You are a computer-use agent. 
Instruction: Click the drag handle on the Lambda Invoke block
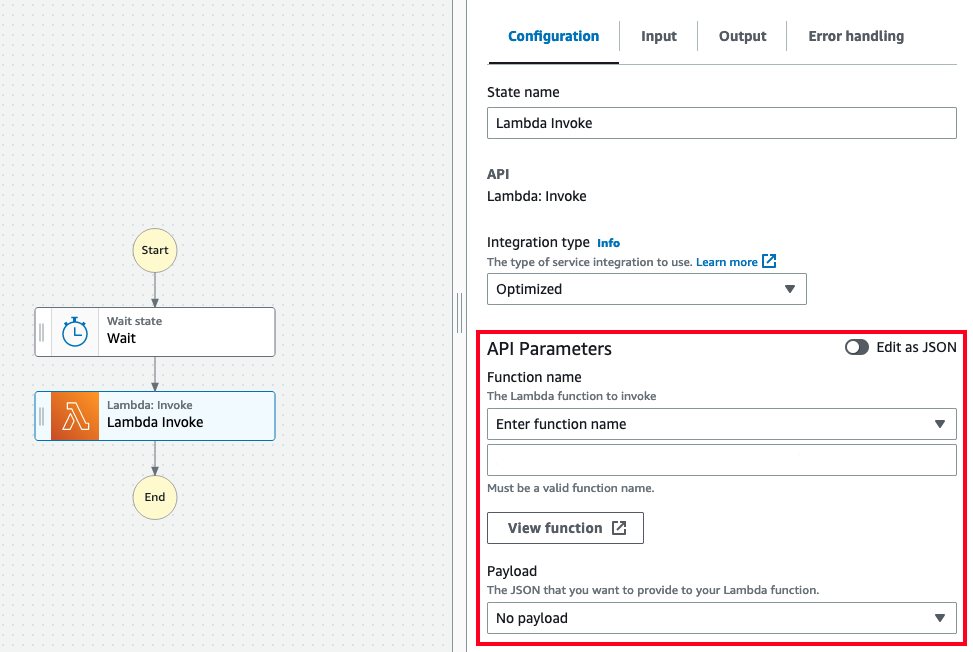[40, 416]
